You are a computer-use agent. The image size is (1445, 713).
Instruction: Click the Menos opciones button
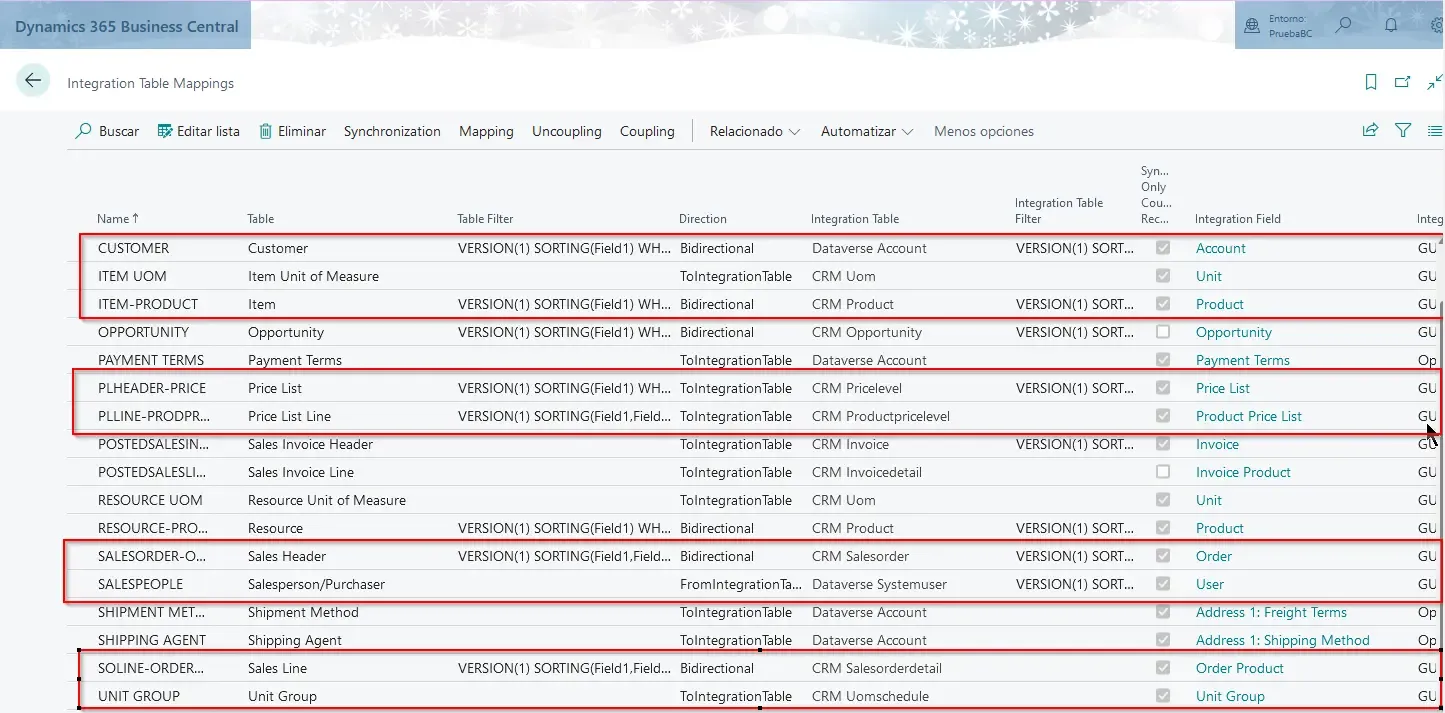pos(983,131)
